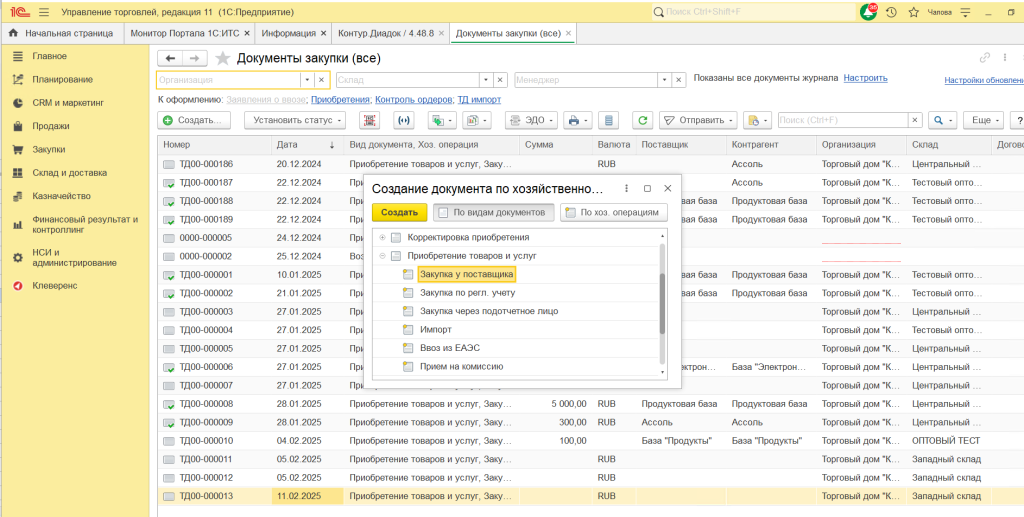This screenshot has height=517, width=1024.
Task: Click the yellow Создать button in dialog
Action: point(400,212)
